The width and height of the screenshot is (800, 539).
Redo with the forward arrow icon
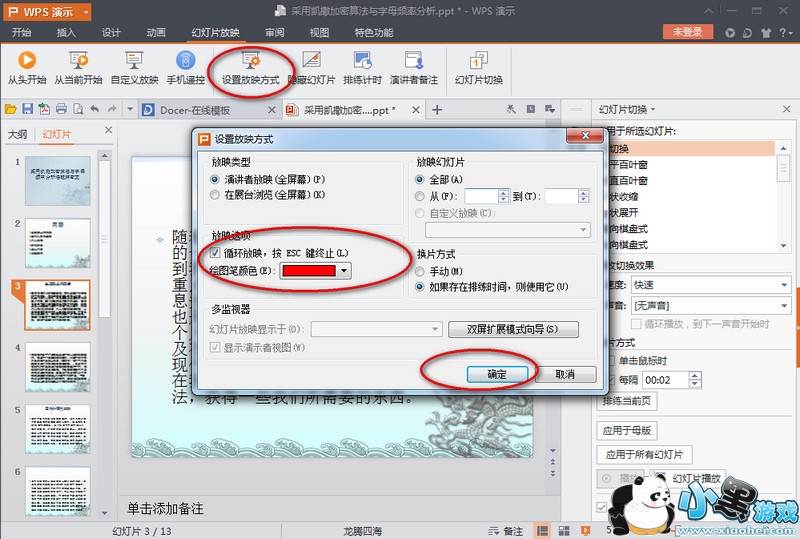point(112,109)
